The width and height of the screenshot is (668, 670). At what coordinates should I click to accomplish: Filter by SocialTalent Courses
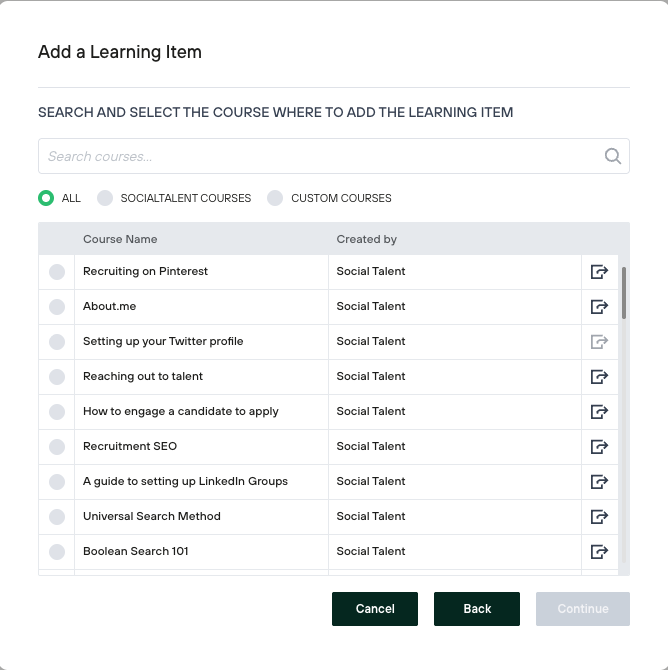coord(105,198)
